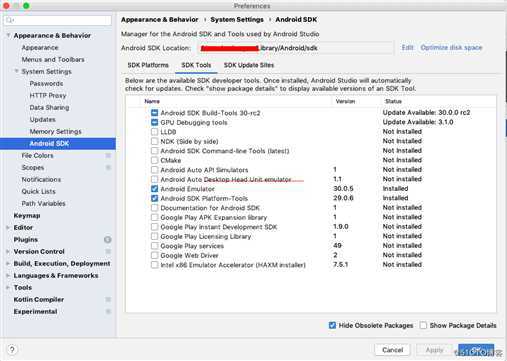Check Google Play Licensing Library checkbox

click(x=154, y=236)
